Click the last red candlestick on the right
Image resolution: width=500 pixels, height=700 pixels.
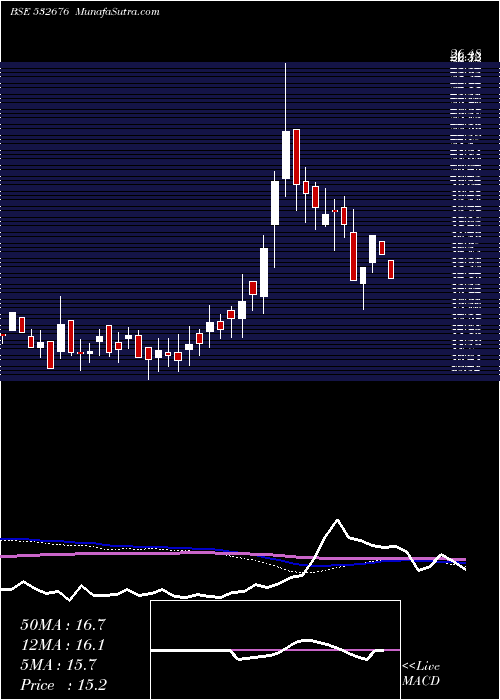click(391, 270)
